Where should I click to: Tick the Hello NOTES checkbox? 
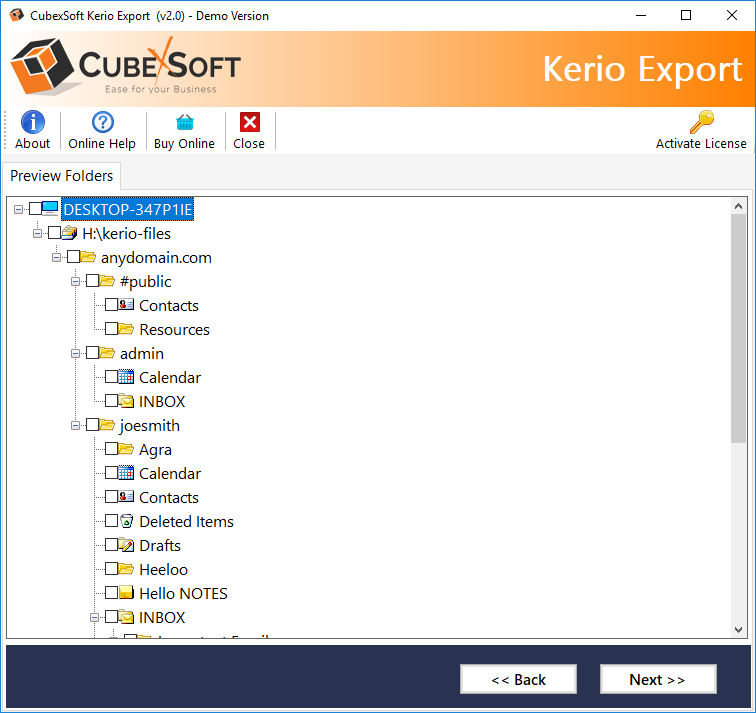tap(111, 592)
